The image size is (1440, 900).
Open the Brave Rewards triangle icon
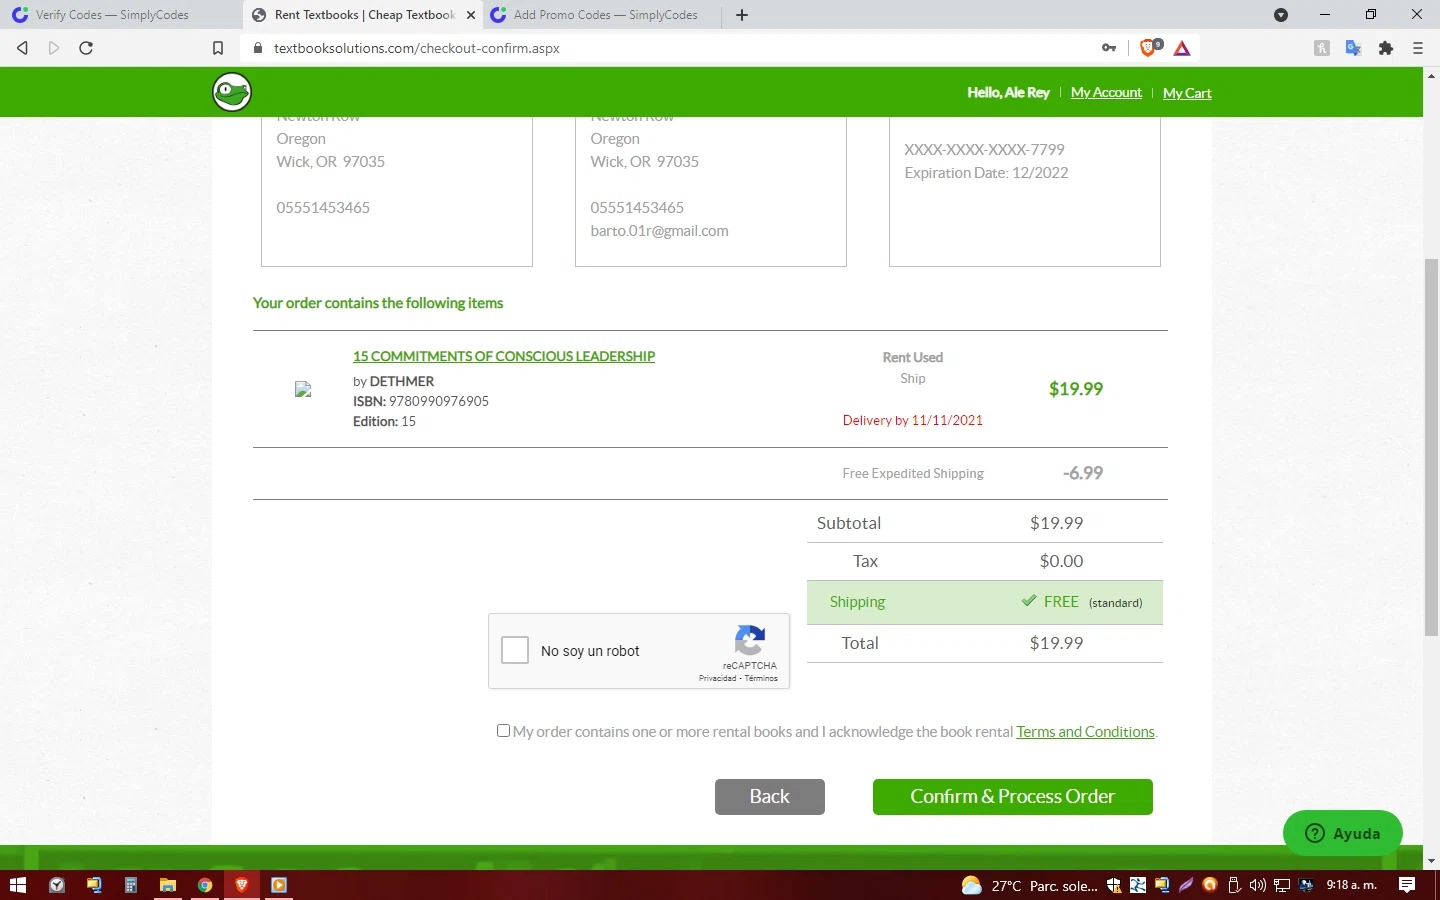tap(1182, 48)
